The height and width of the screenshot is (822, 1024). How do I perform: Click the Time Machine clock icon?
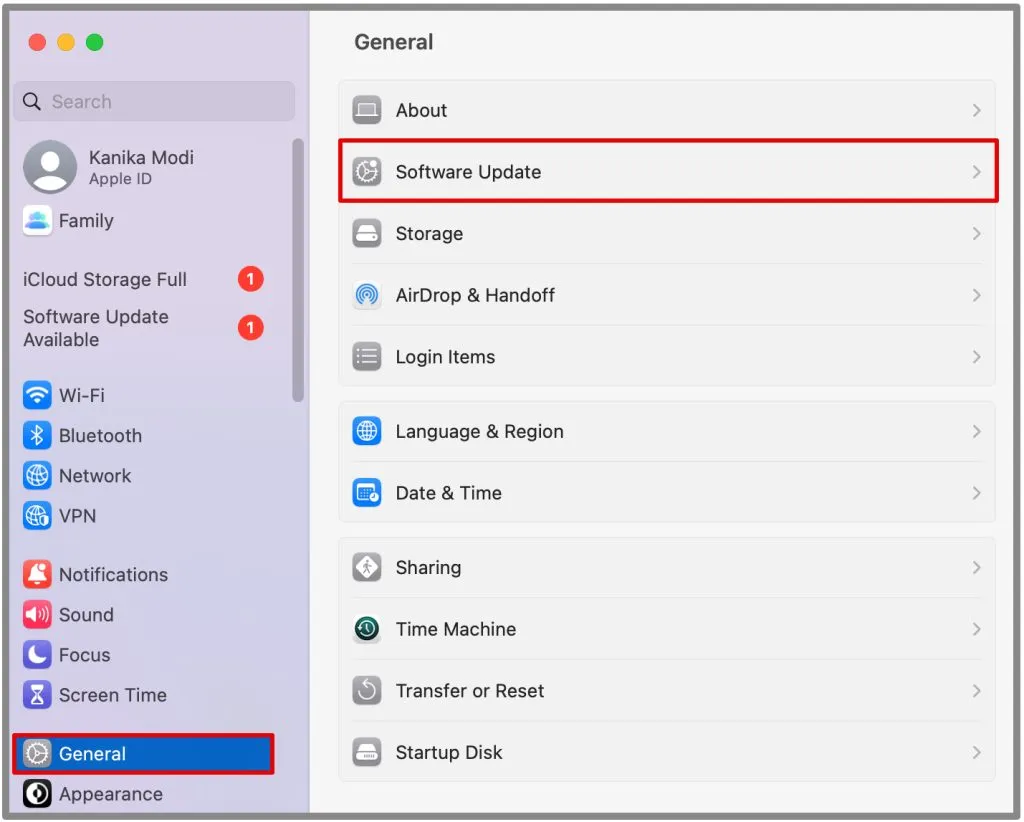point(367,629)
